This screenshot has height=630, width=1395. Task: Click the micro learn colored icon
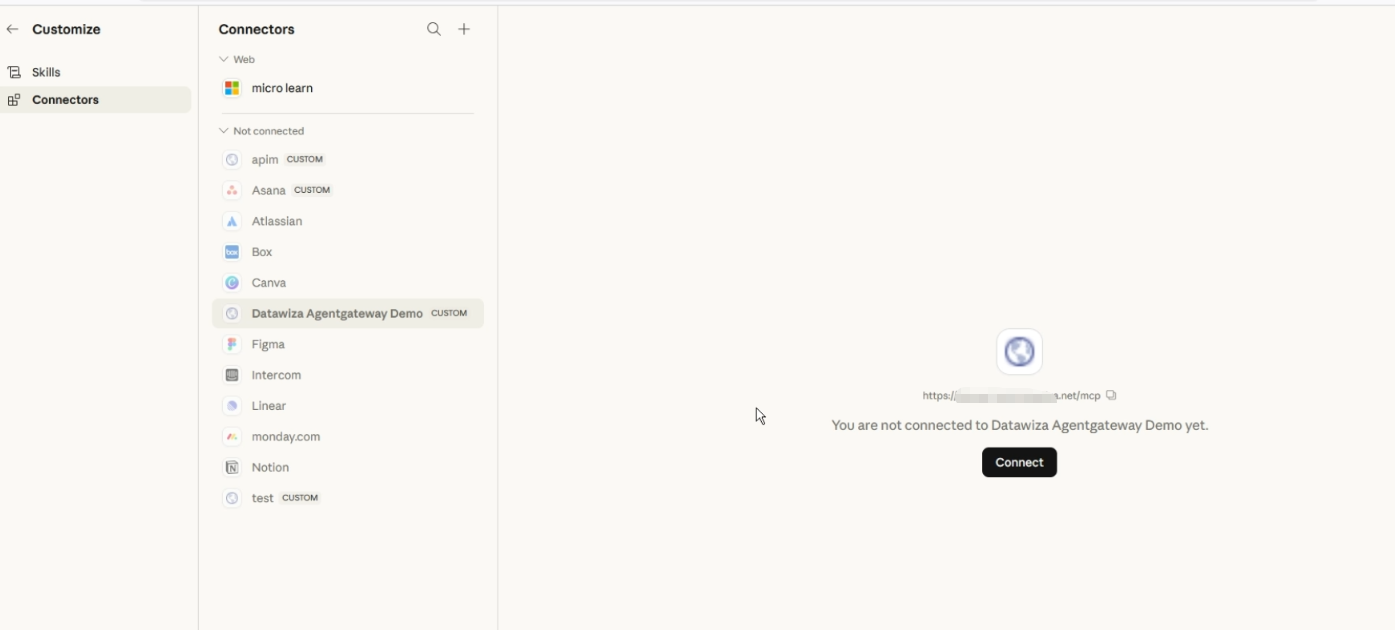pos(232,88)
